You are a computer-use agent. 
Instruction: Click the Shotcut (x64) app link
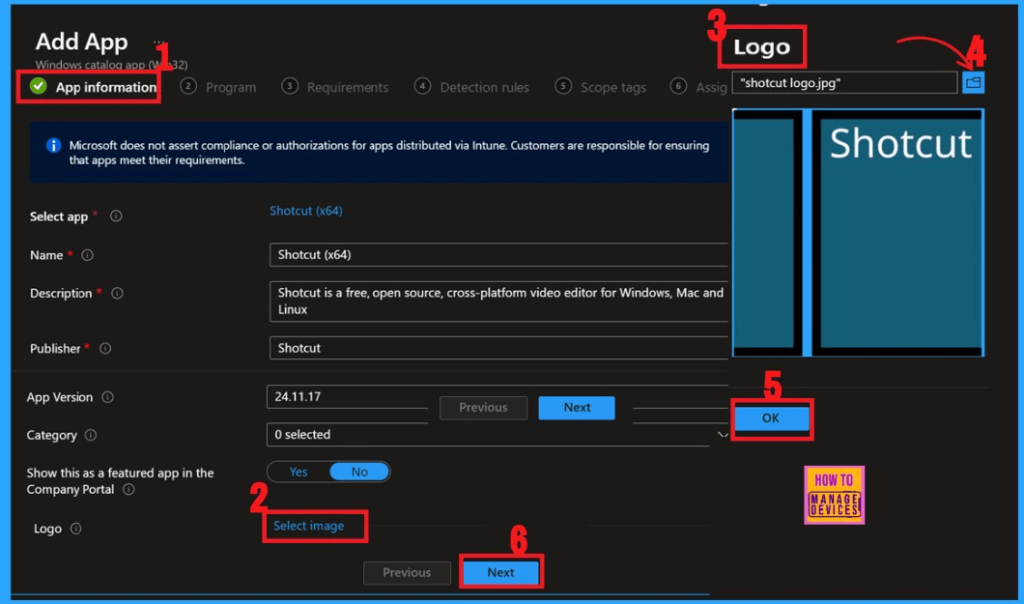(x=306, y=211)
